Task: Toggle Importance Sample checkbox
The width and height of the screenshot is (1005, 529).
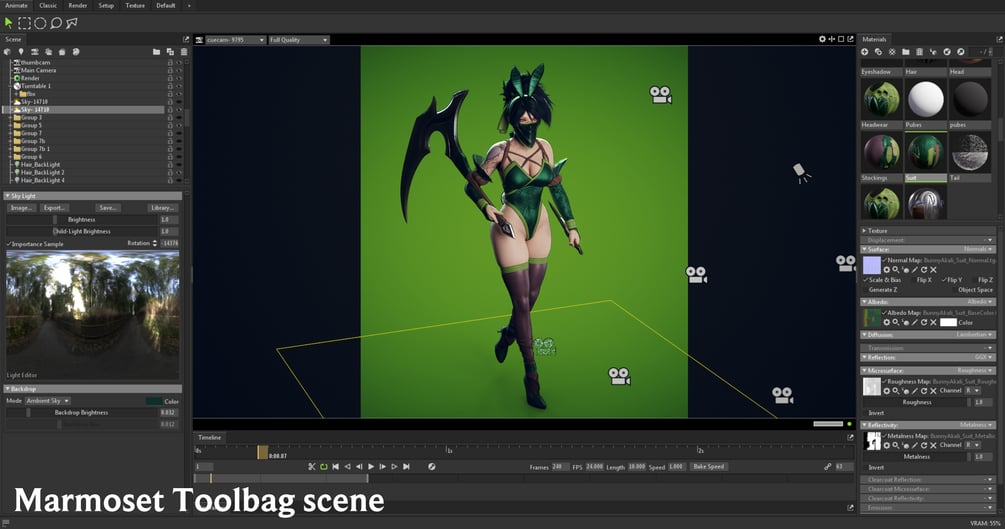Action: tap(9, 244)
